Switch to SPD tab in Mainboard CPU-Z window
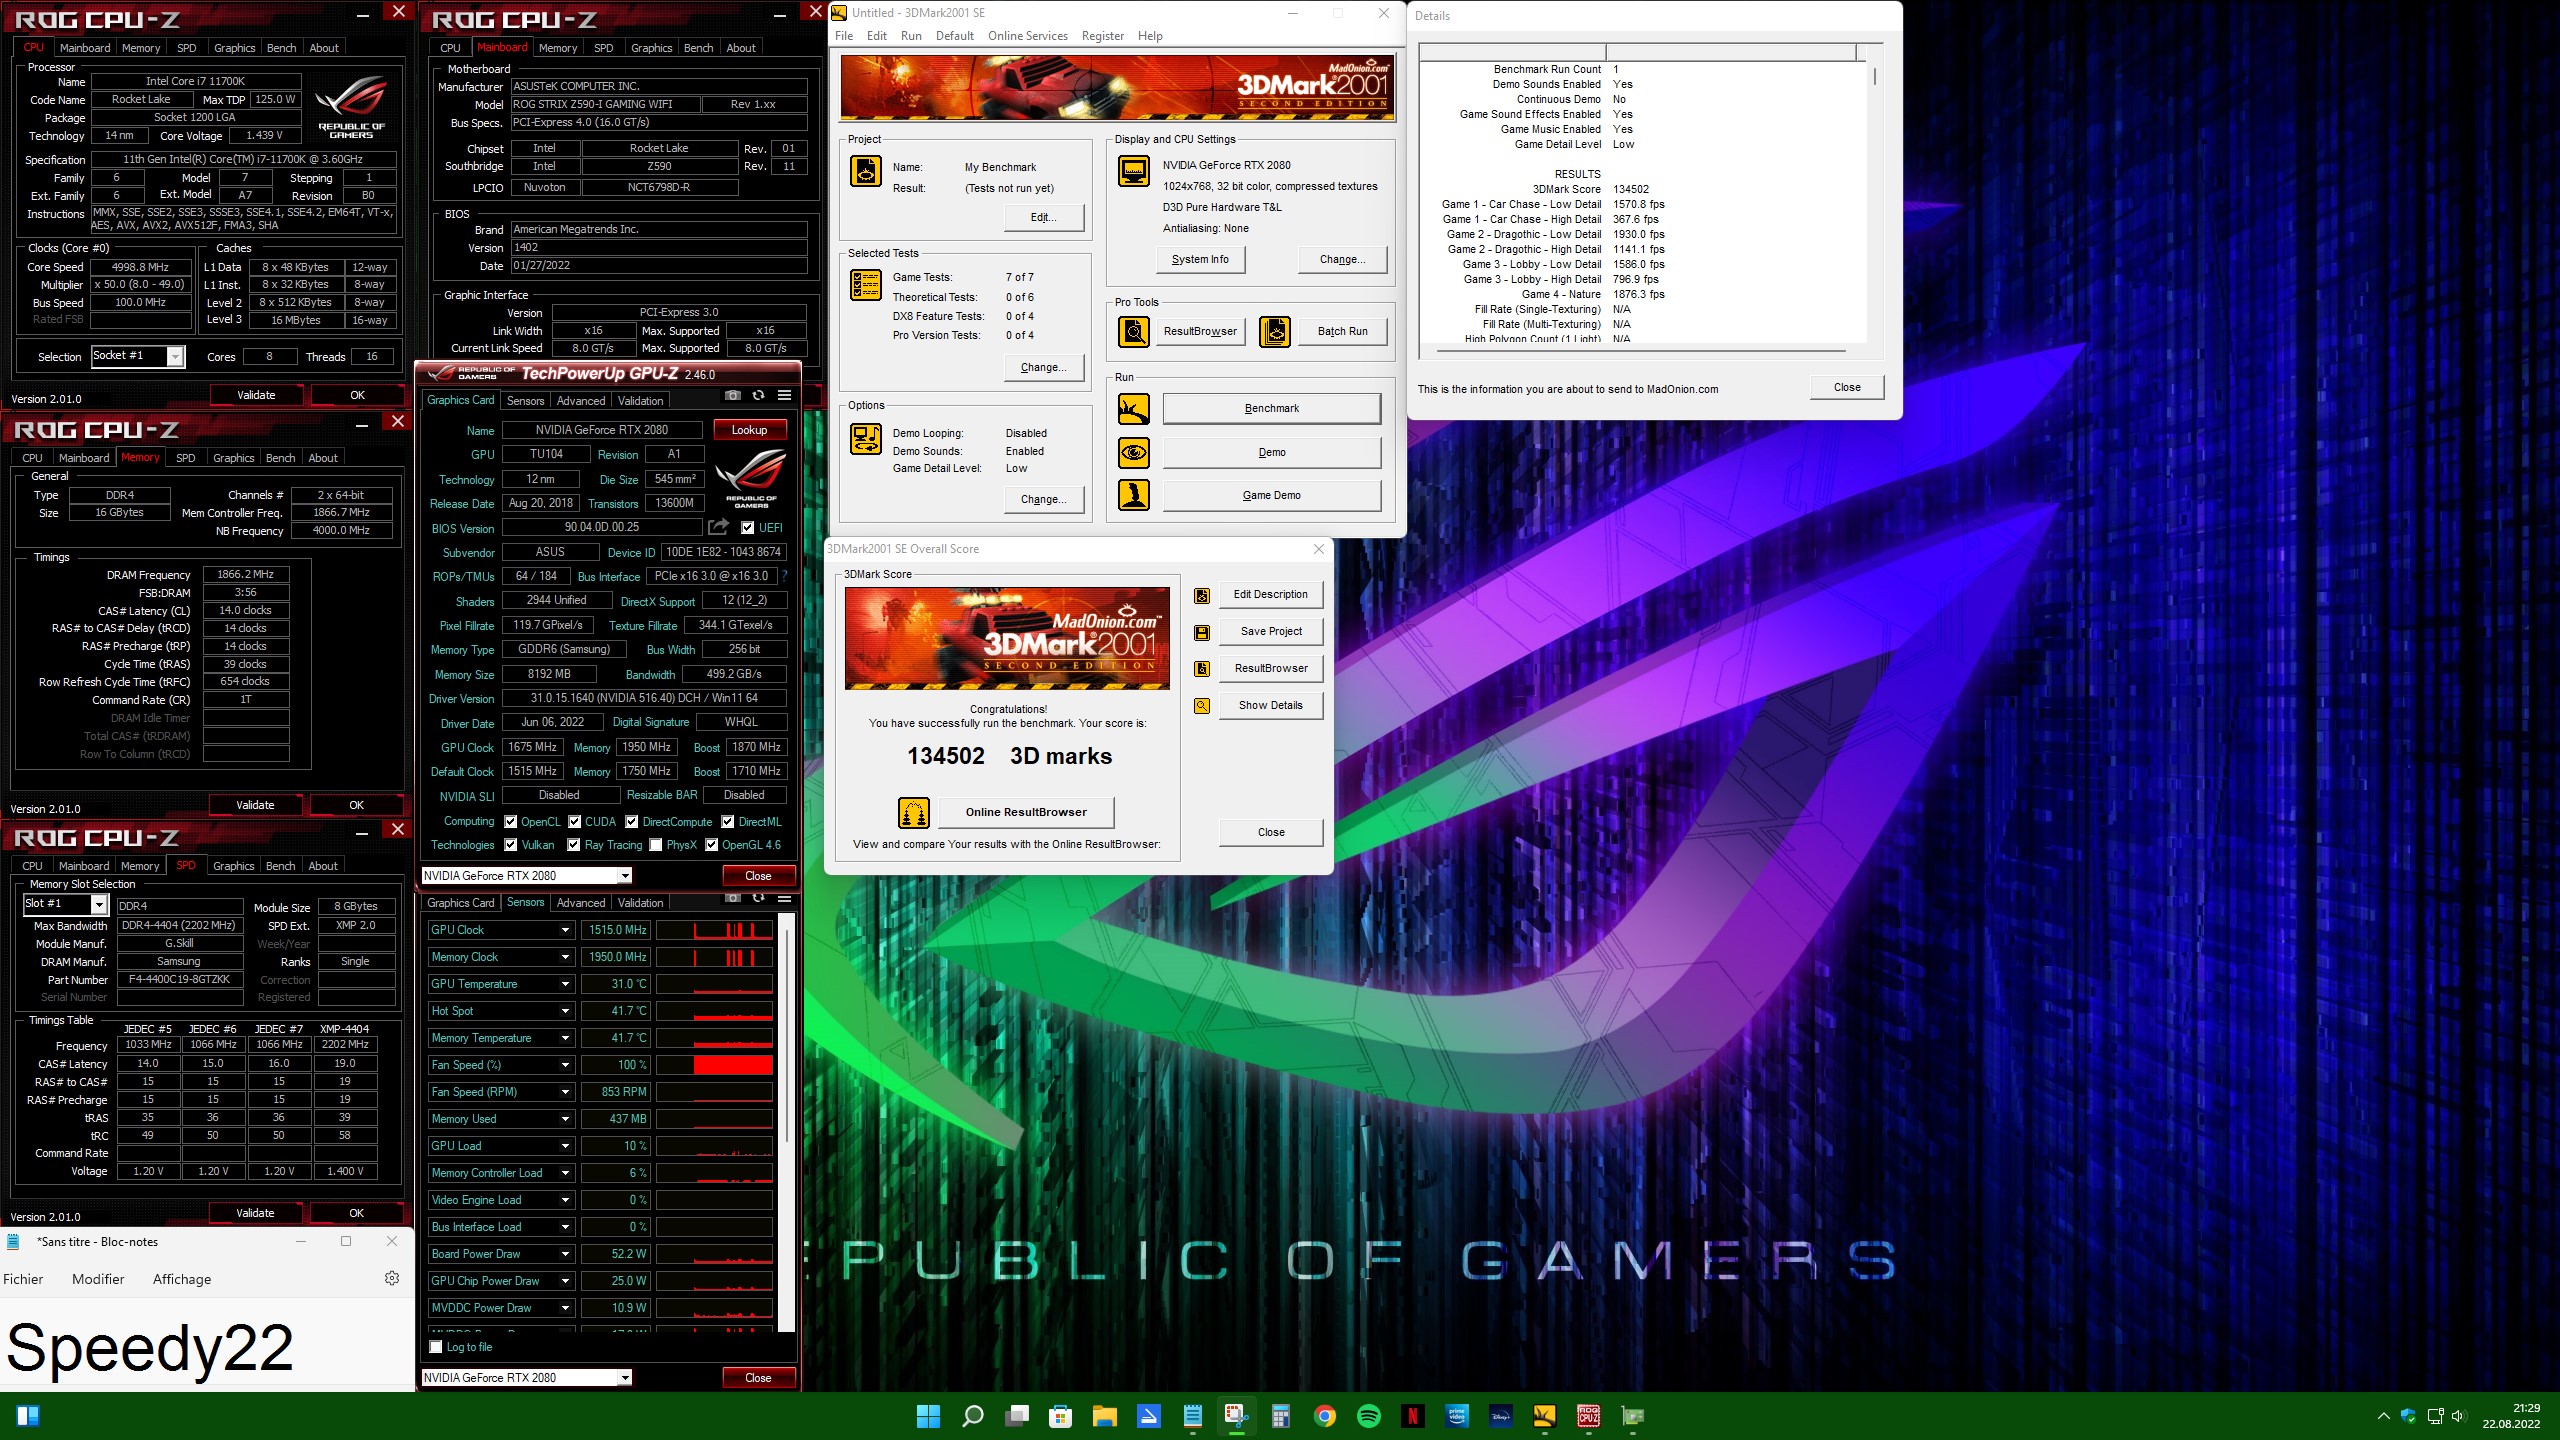This screenshot has height=1440, width=2560. 603,48
